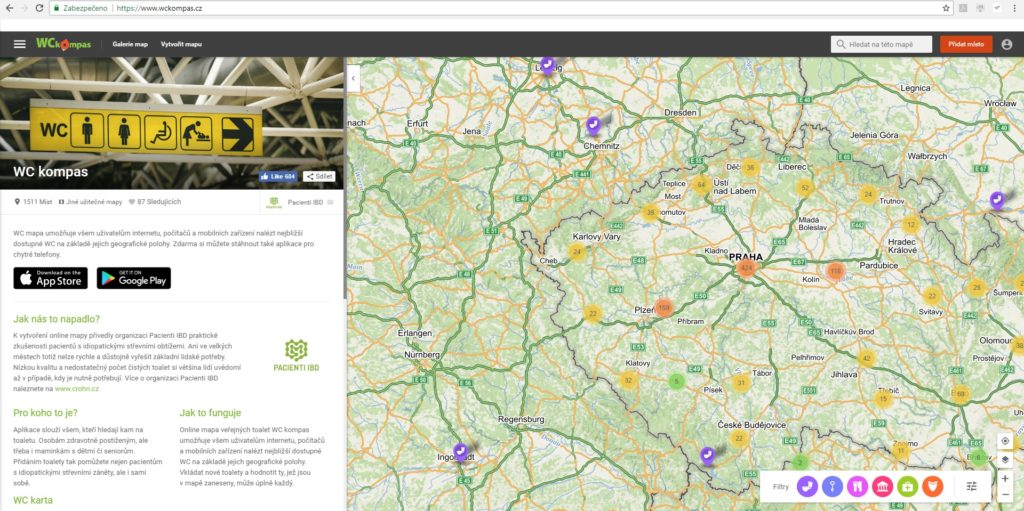The width and height of the screenshot is (1024, 511).
Task: Click the 'WC karta' heading
Action: coord(33,501)
